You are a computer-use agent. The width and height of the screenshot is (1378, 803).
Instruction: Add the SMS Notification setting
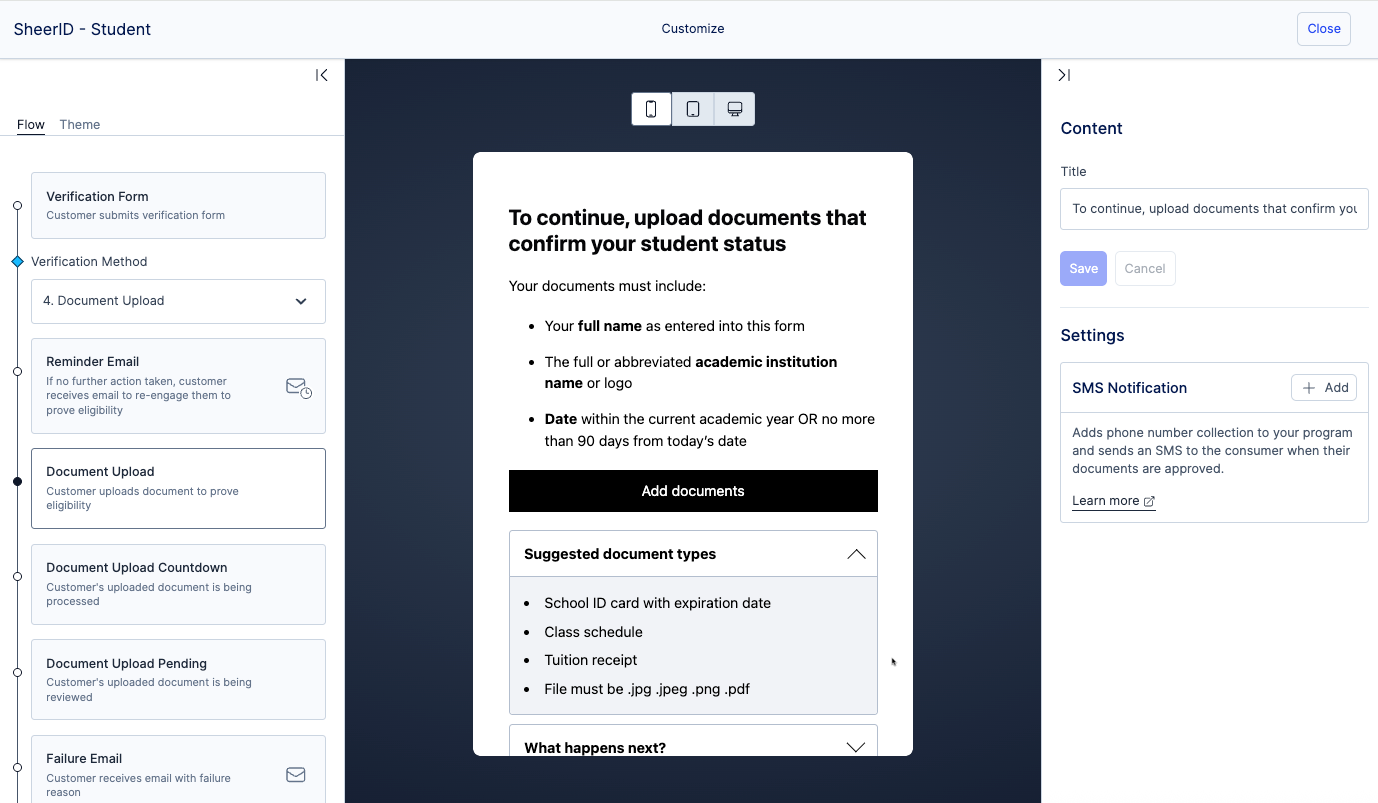(x=1324, y=388)
